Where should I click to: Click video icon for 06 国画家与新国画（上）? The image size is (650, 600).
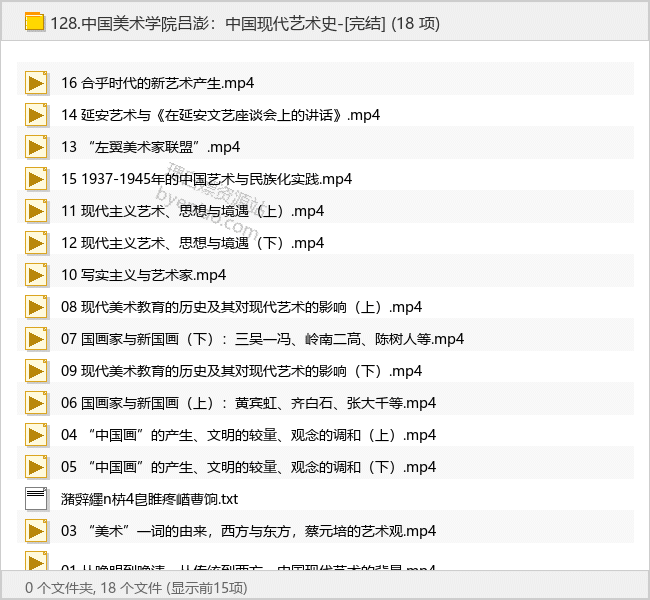coord(37,403)
